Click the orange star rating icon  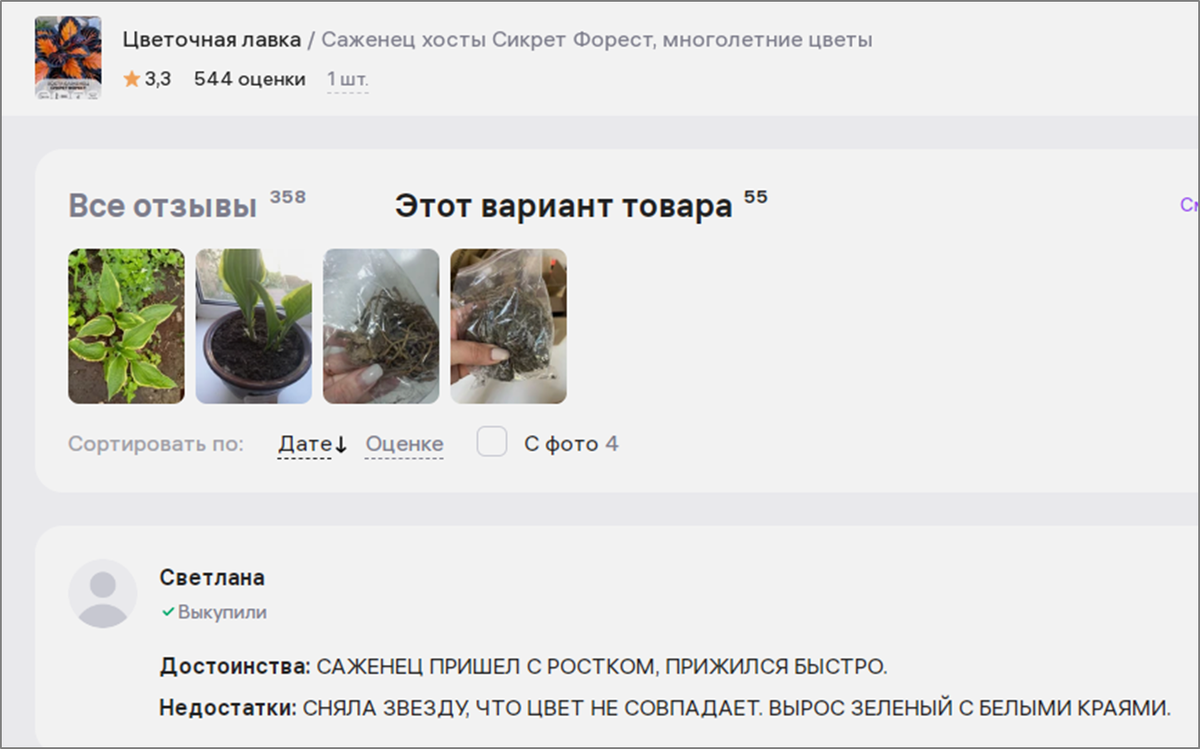(132, 79)
